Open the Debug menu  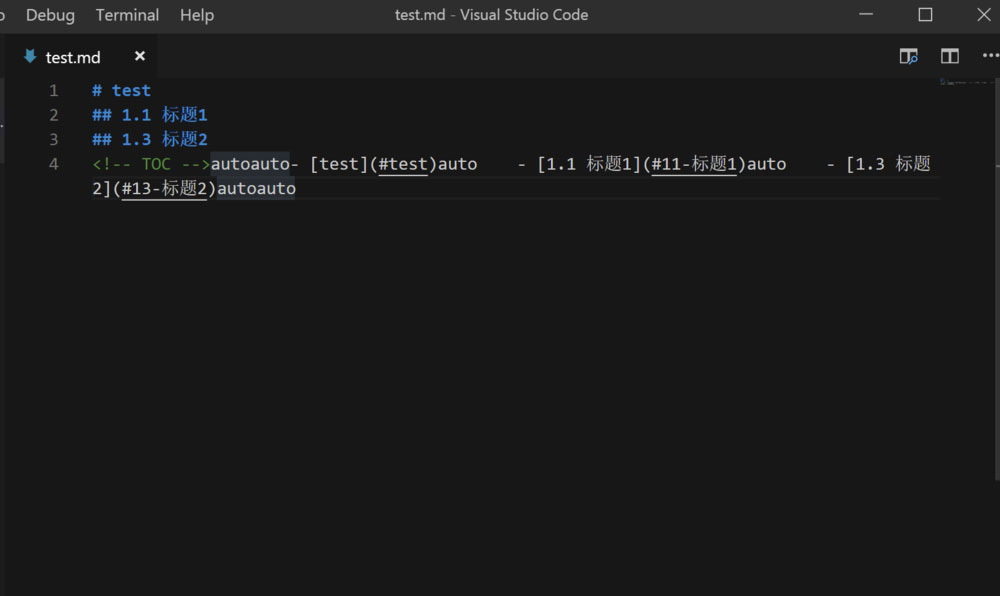coord(50,14)
